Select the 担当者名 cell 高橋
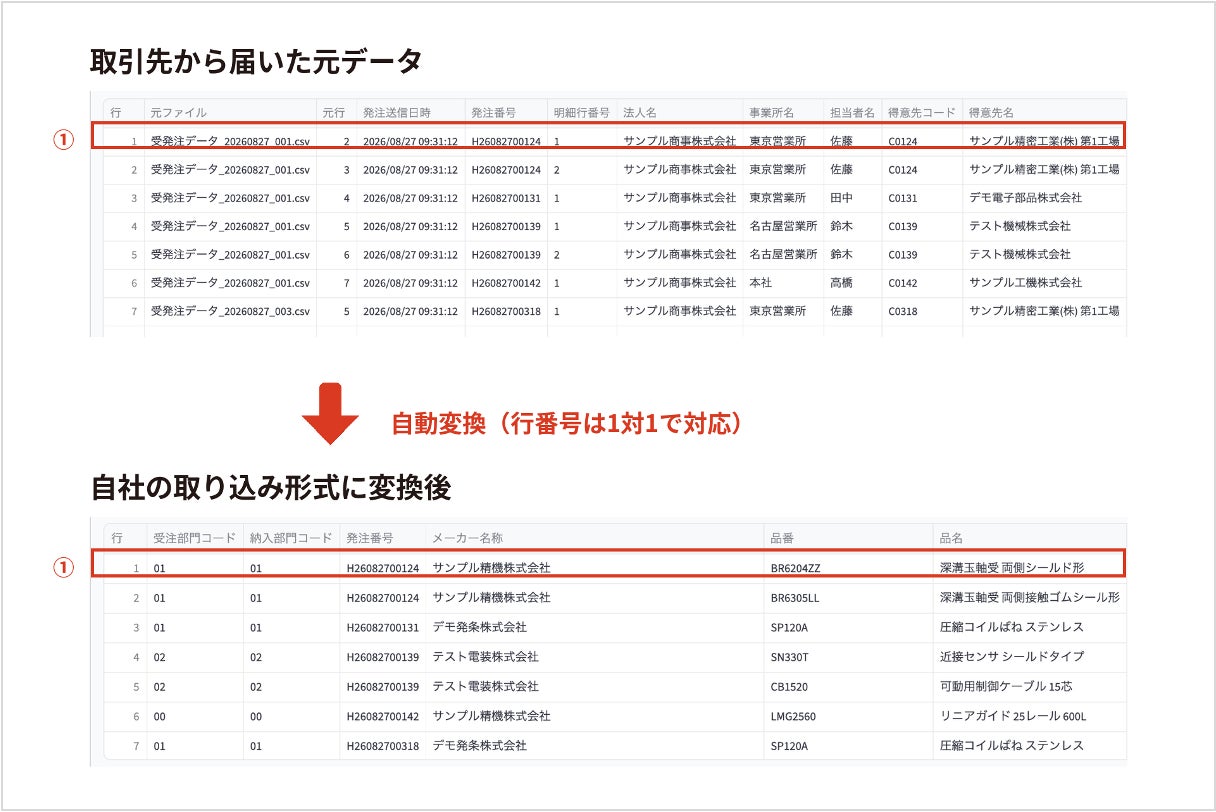This screenshot has width=1216, height=812. click(x=841, y=283)
